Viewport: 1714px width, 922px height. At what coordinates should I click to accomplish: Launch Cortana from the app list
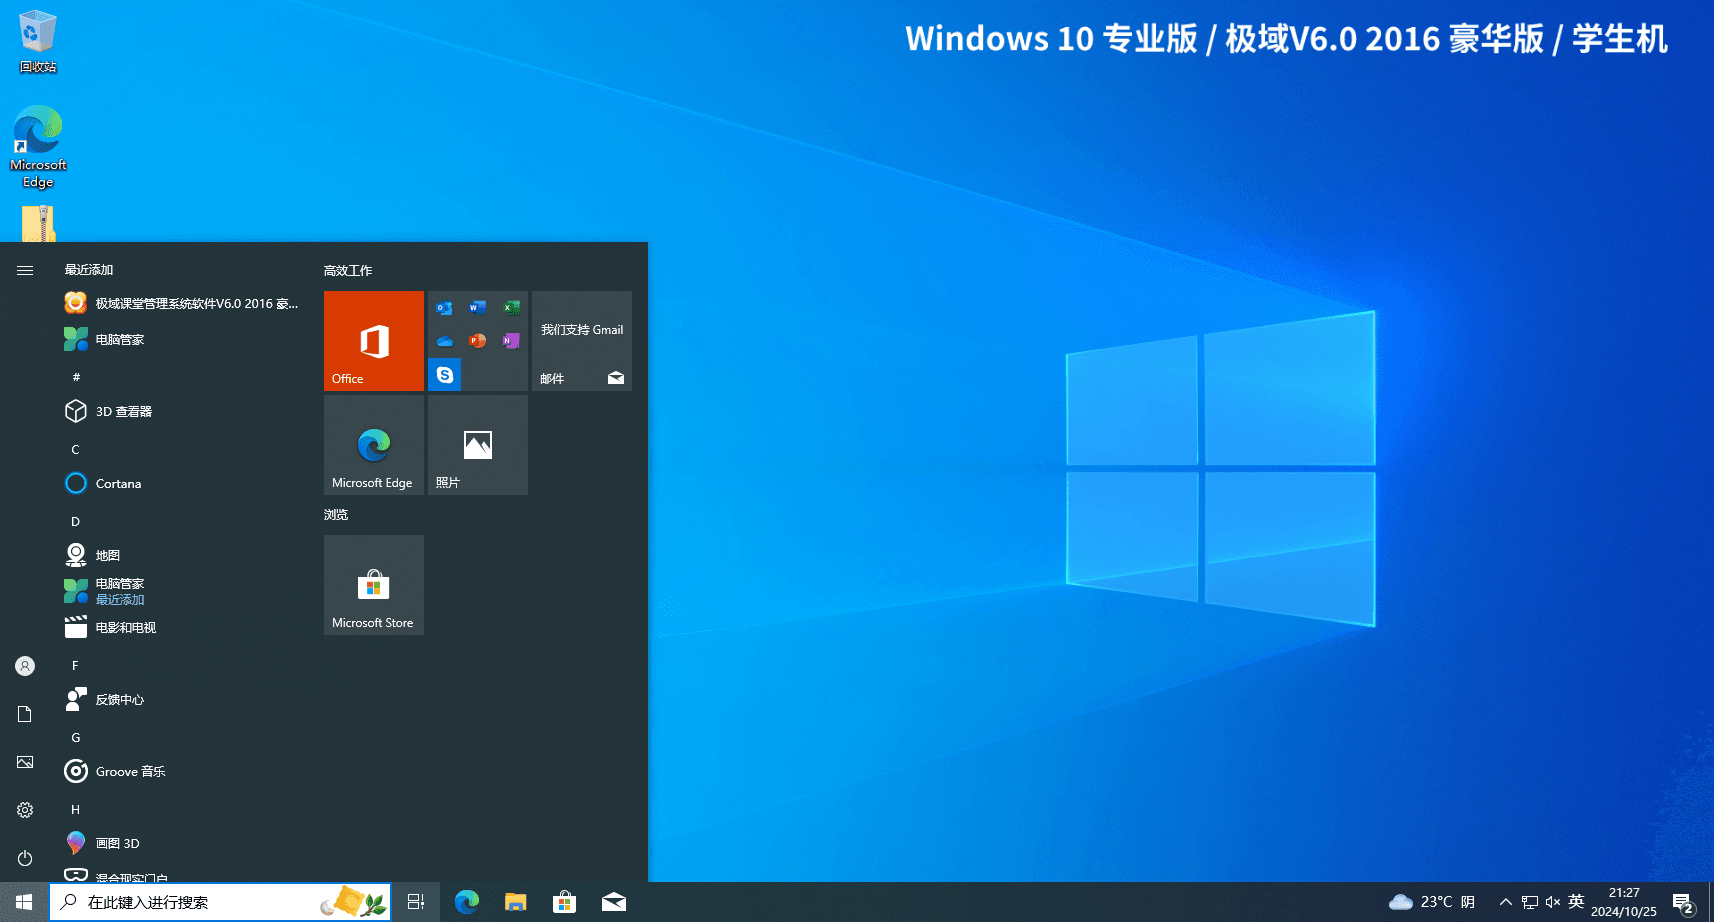tap(182, 483)
